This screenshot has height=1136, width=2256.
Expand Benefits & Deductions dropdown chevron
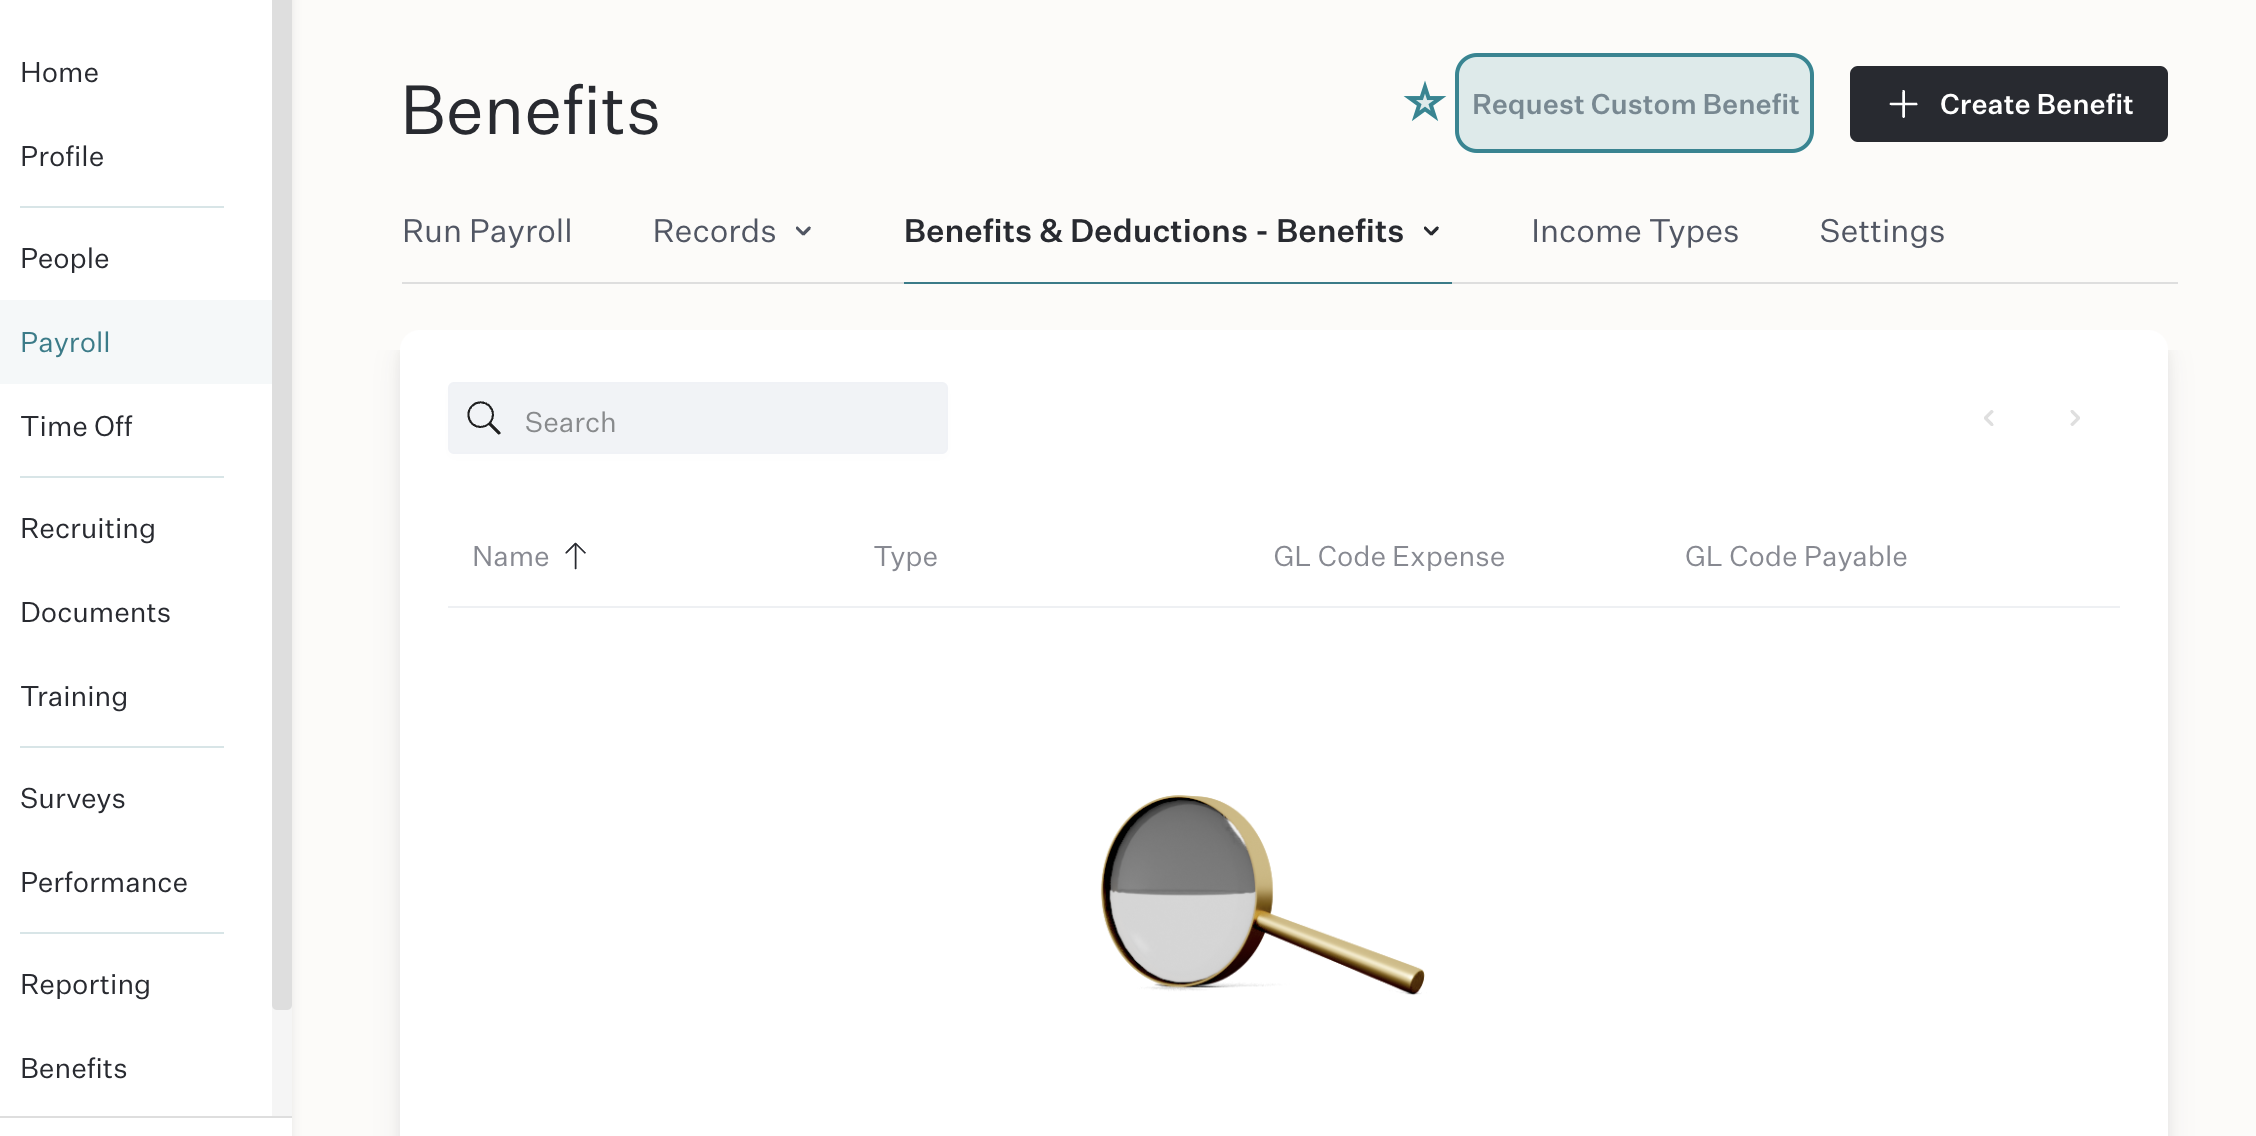(1432, 232)
